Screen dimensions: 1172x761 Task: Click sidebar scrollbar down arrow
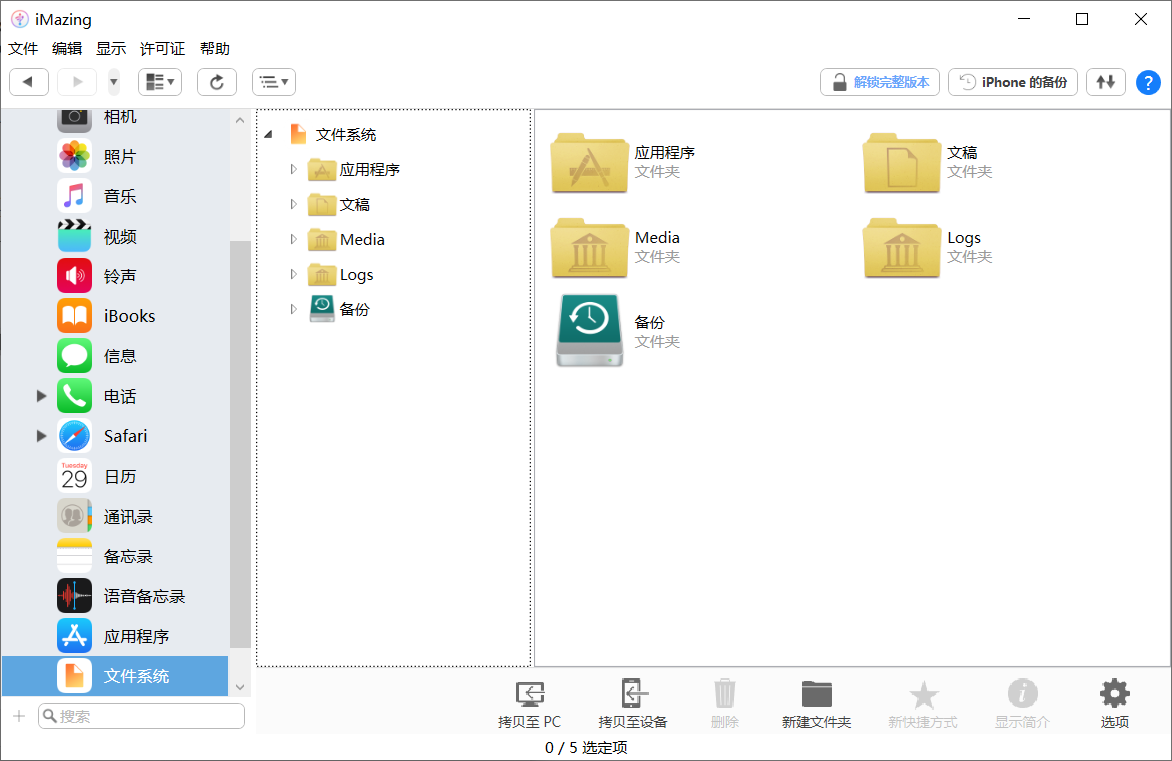click(x=240, y=686)
